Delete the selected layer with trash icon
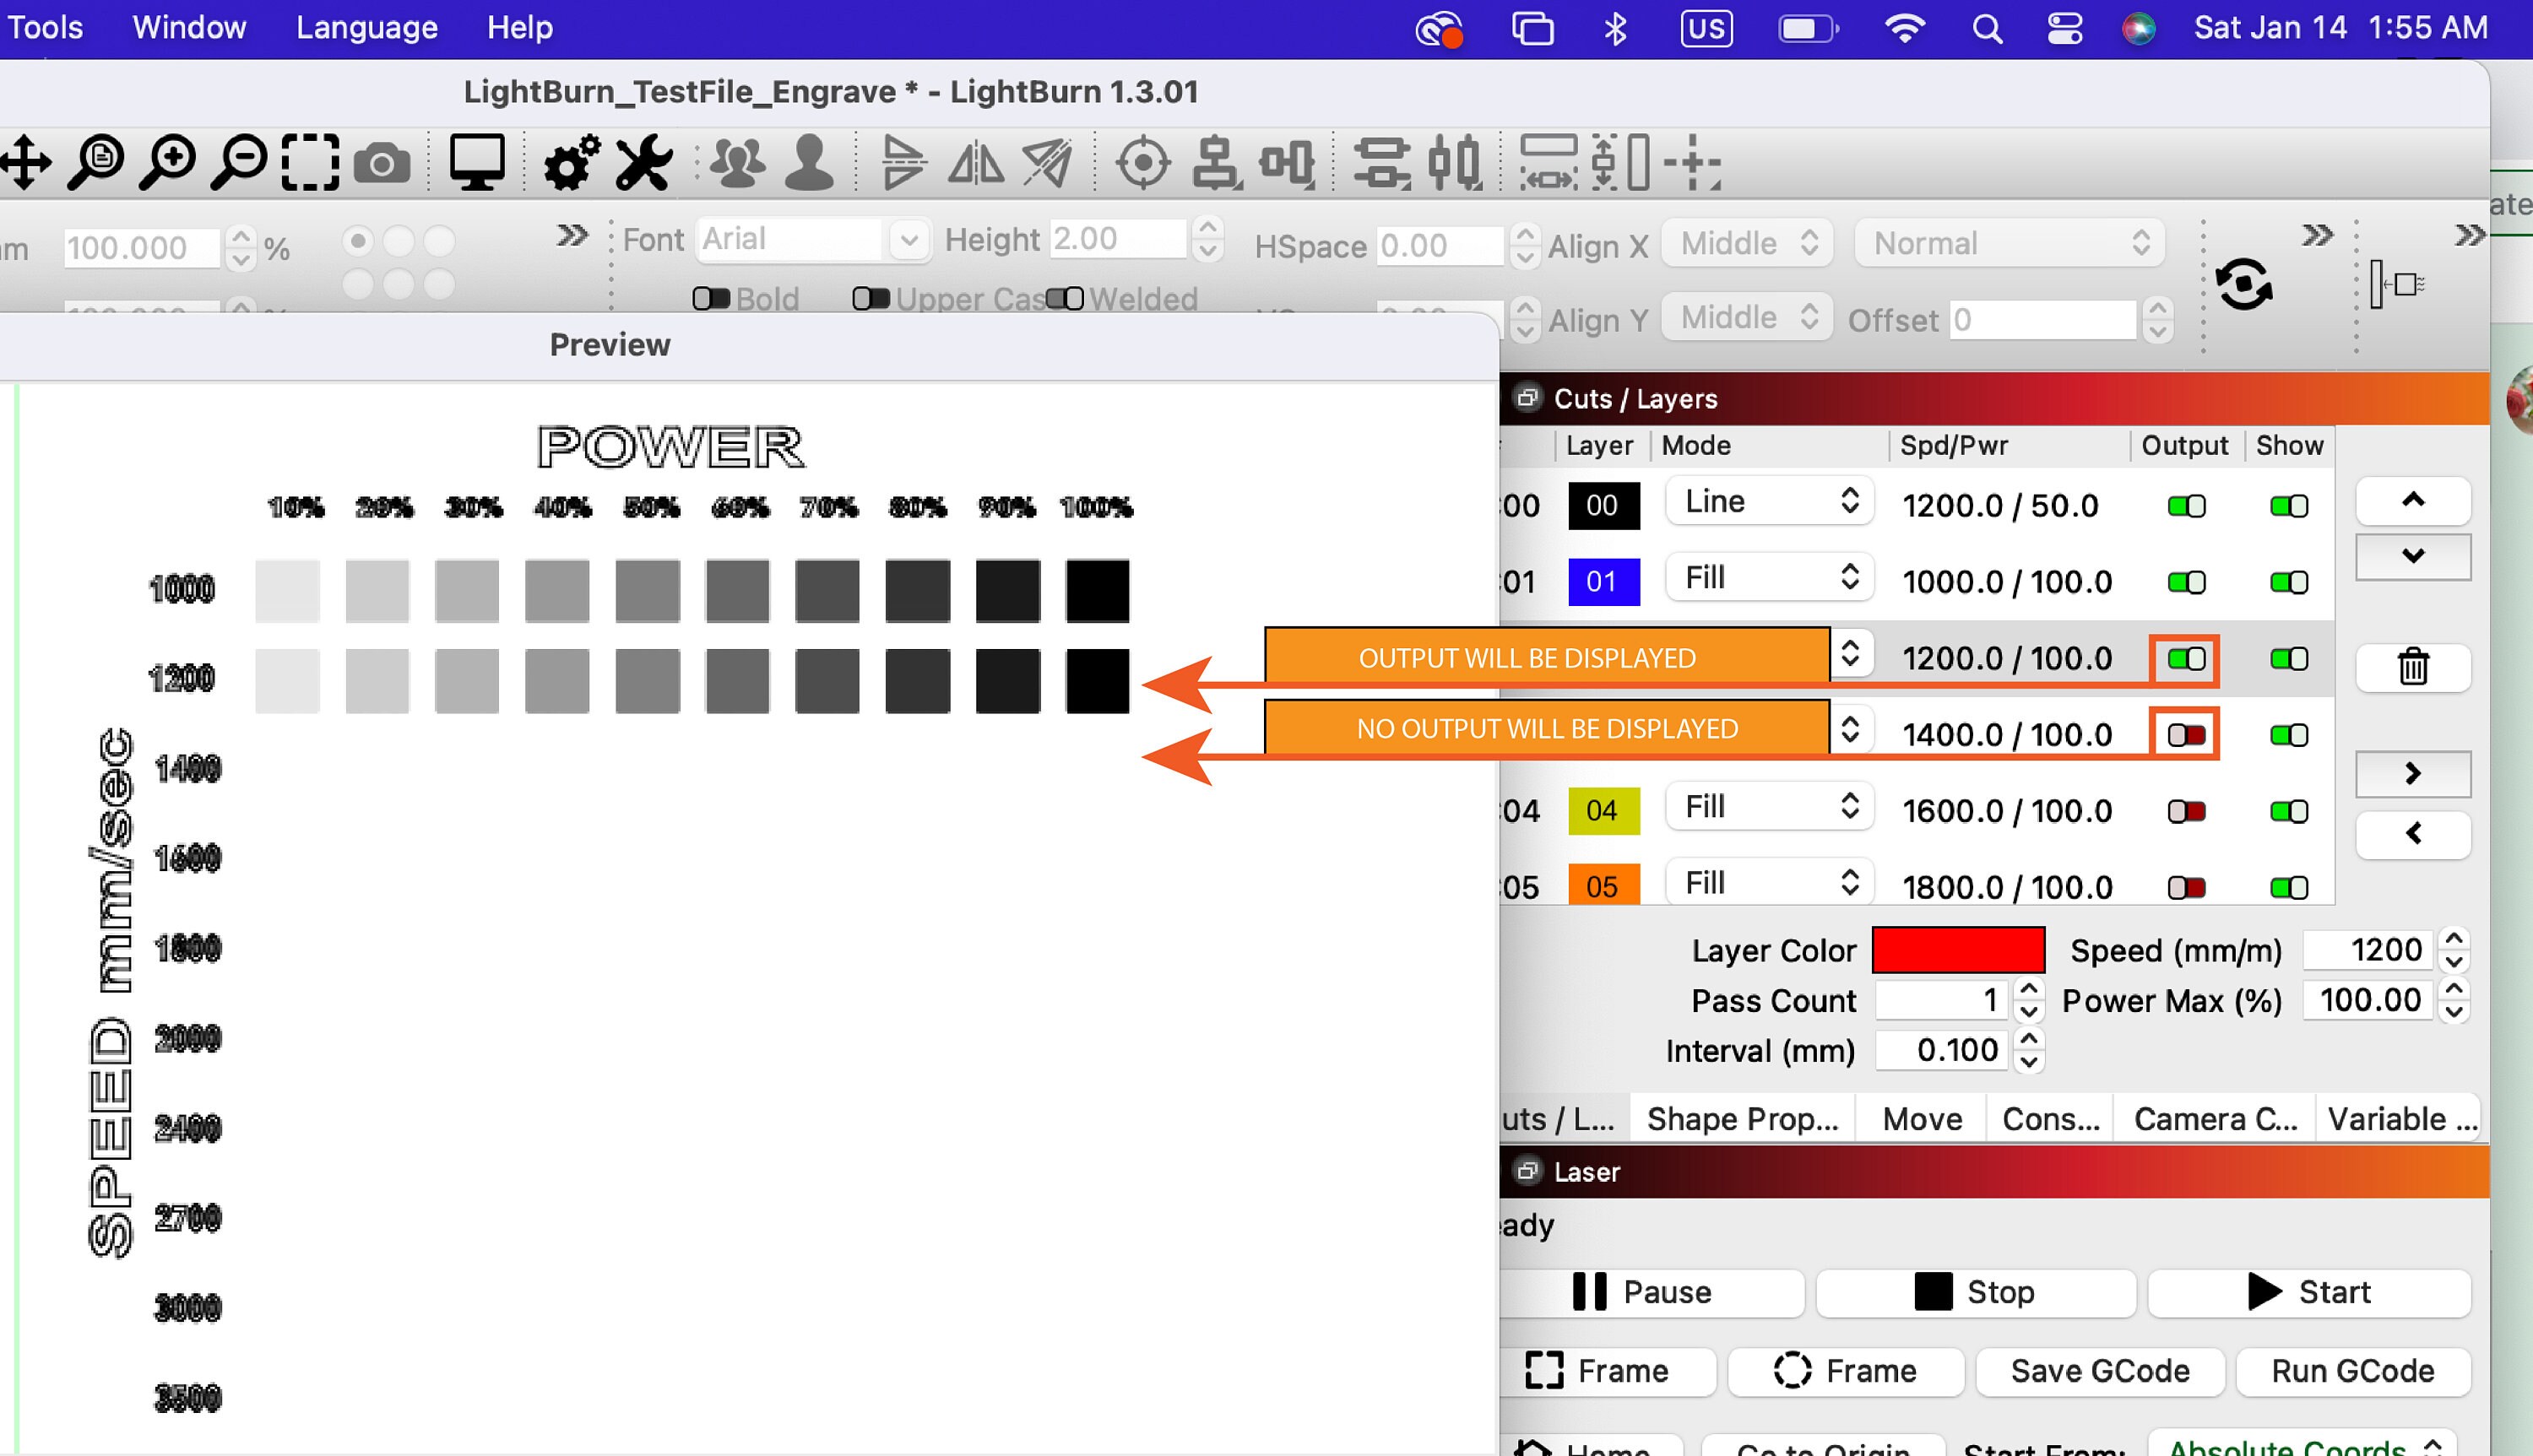 coord(2411,668)
